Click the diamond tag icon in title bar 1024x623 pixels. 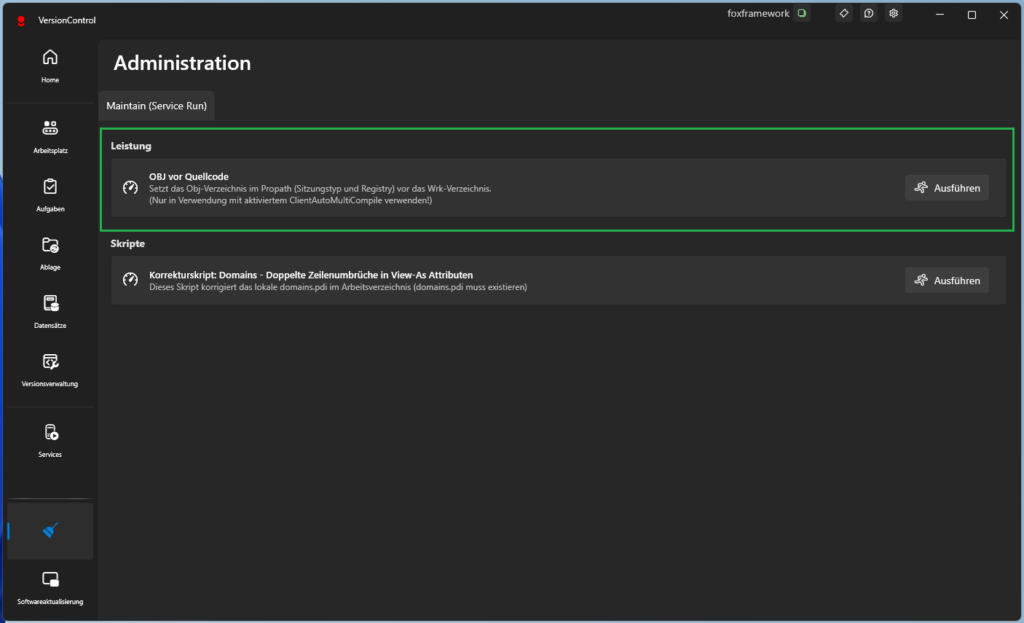click(x=844, y=14)
